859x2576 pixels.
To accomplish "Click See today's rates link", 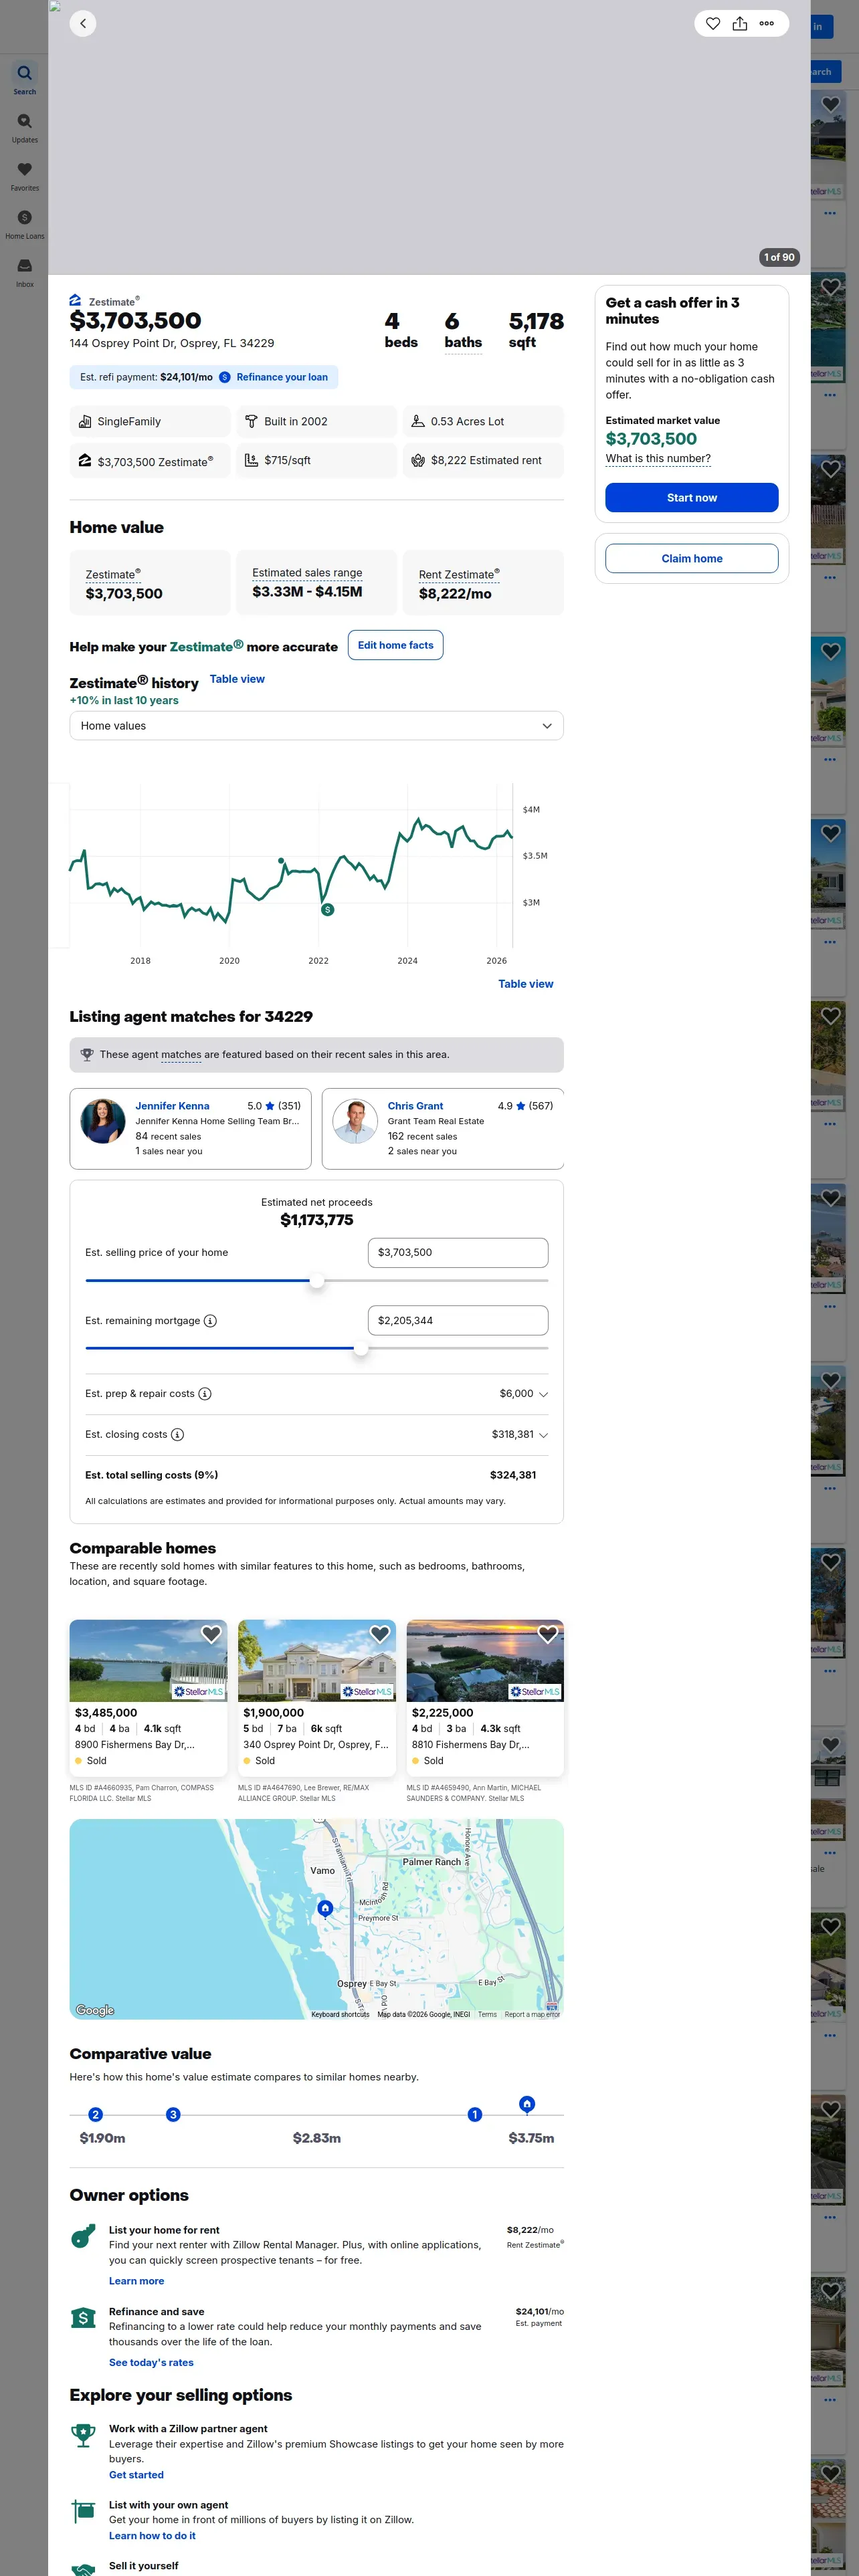I will click(151, 2363).
